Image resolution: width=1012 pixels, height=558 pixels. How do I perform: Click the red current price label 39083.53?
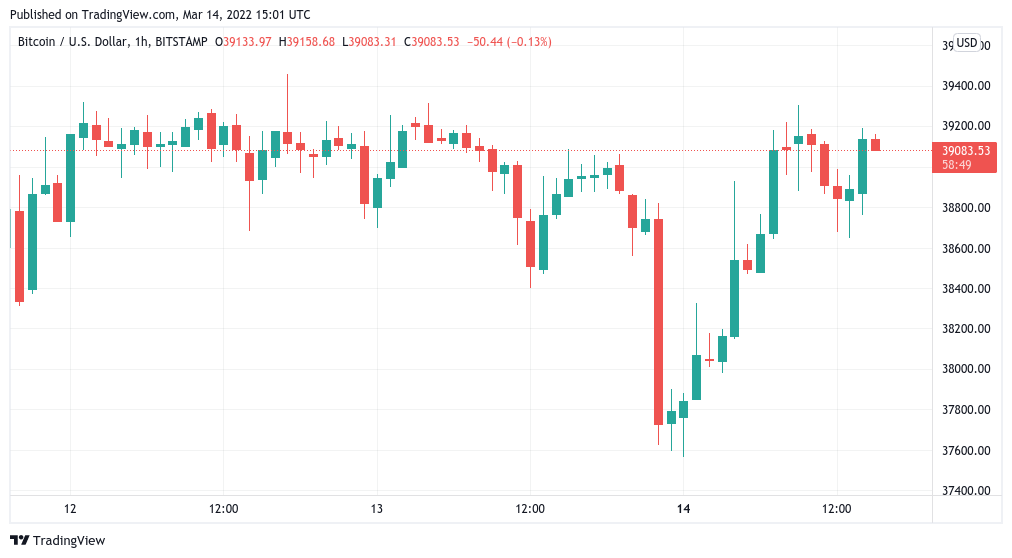tap(966, 151)
